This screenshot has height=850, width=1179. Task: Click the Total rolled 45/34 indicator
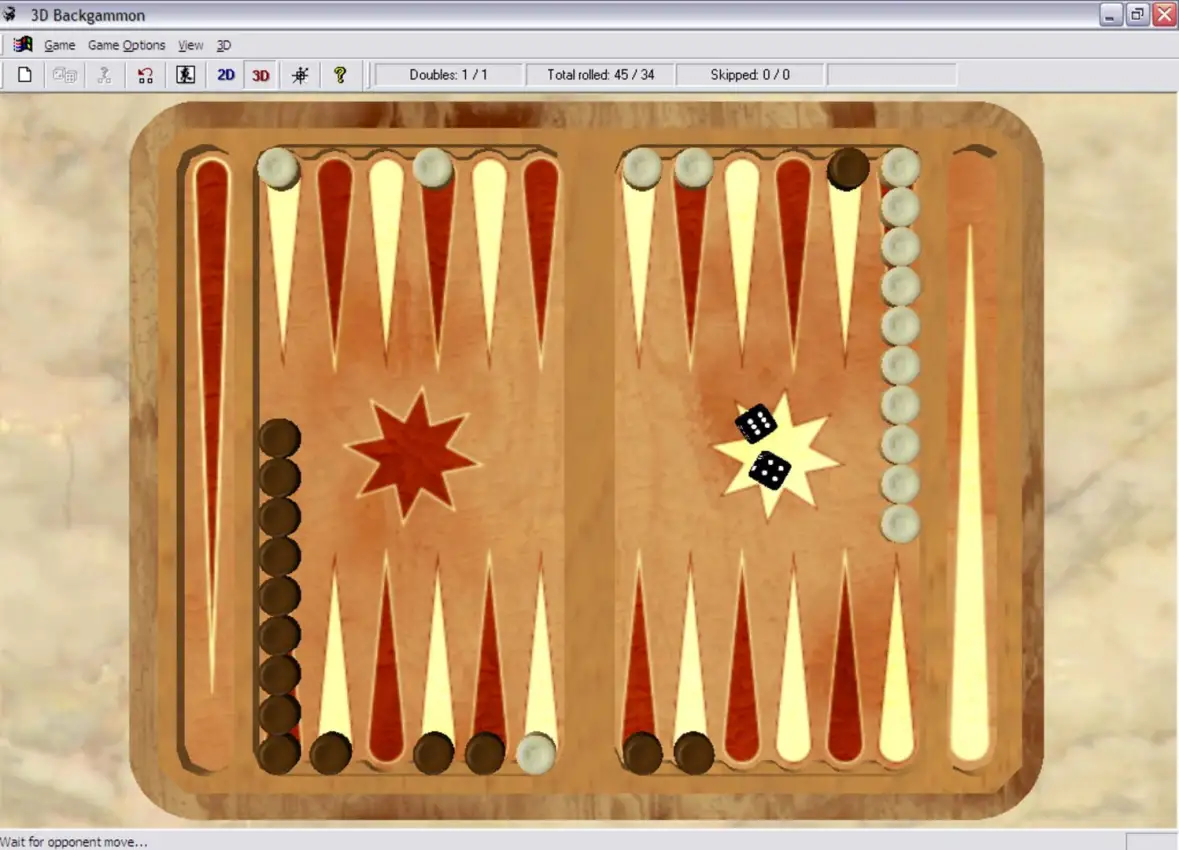[x=599, y=74]
